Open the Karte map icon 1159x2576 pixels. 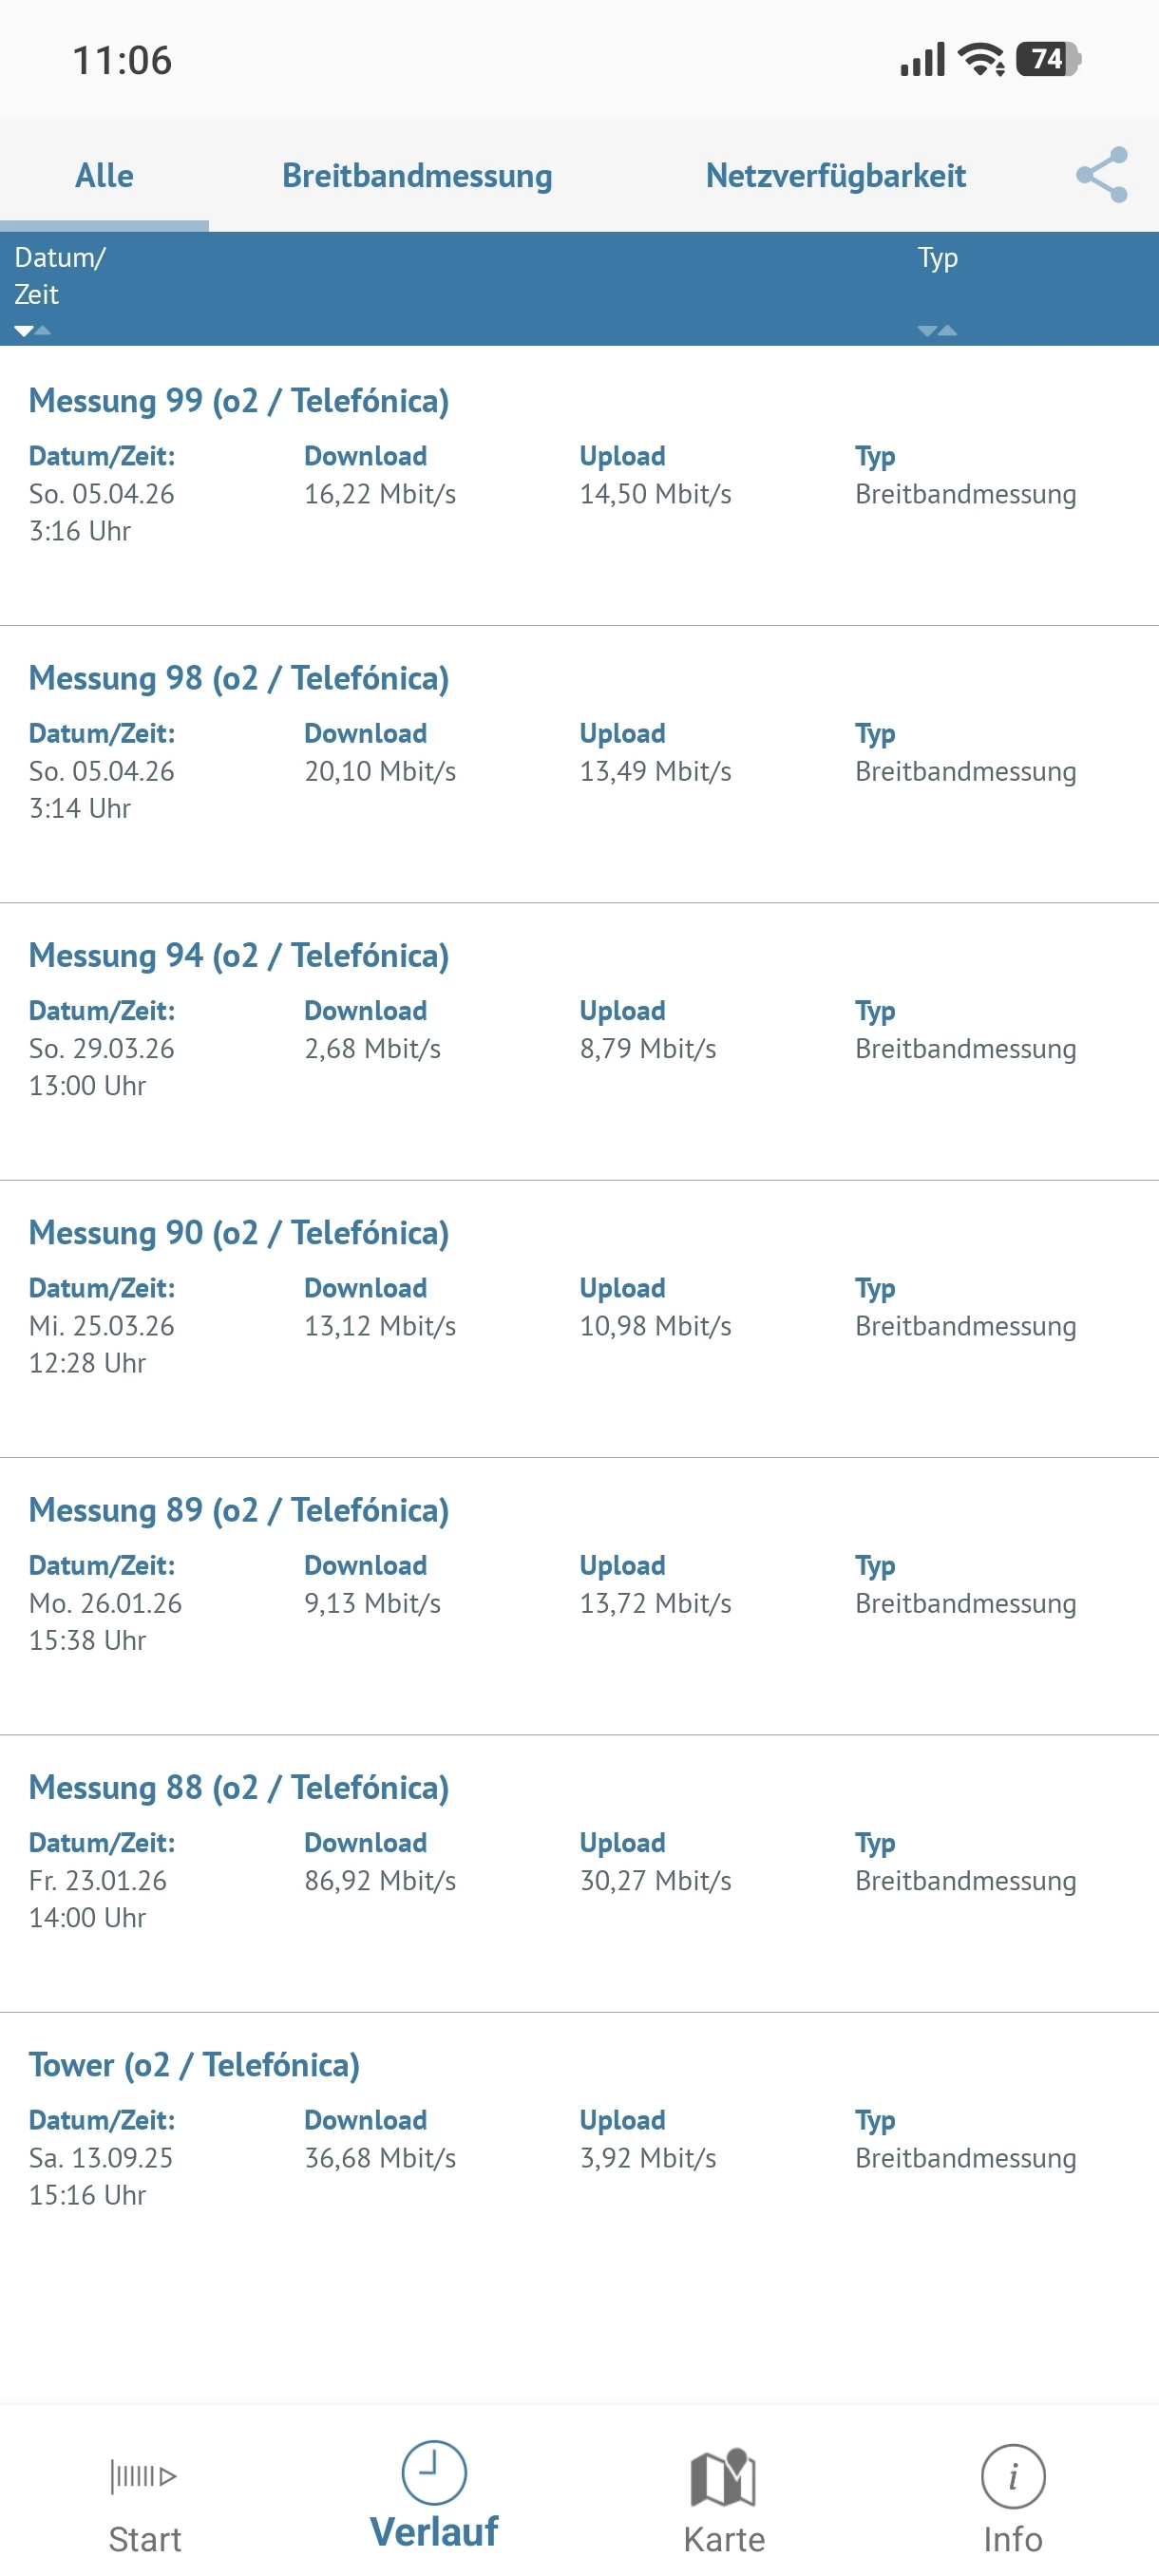(723, 2477)
